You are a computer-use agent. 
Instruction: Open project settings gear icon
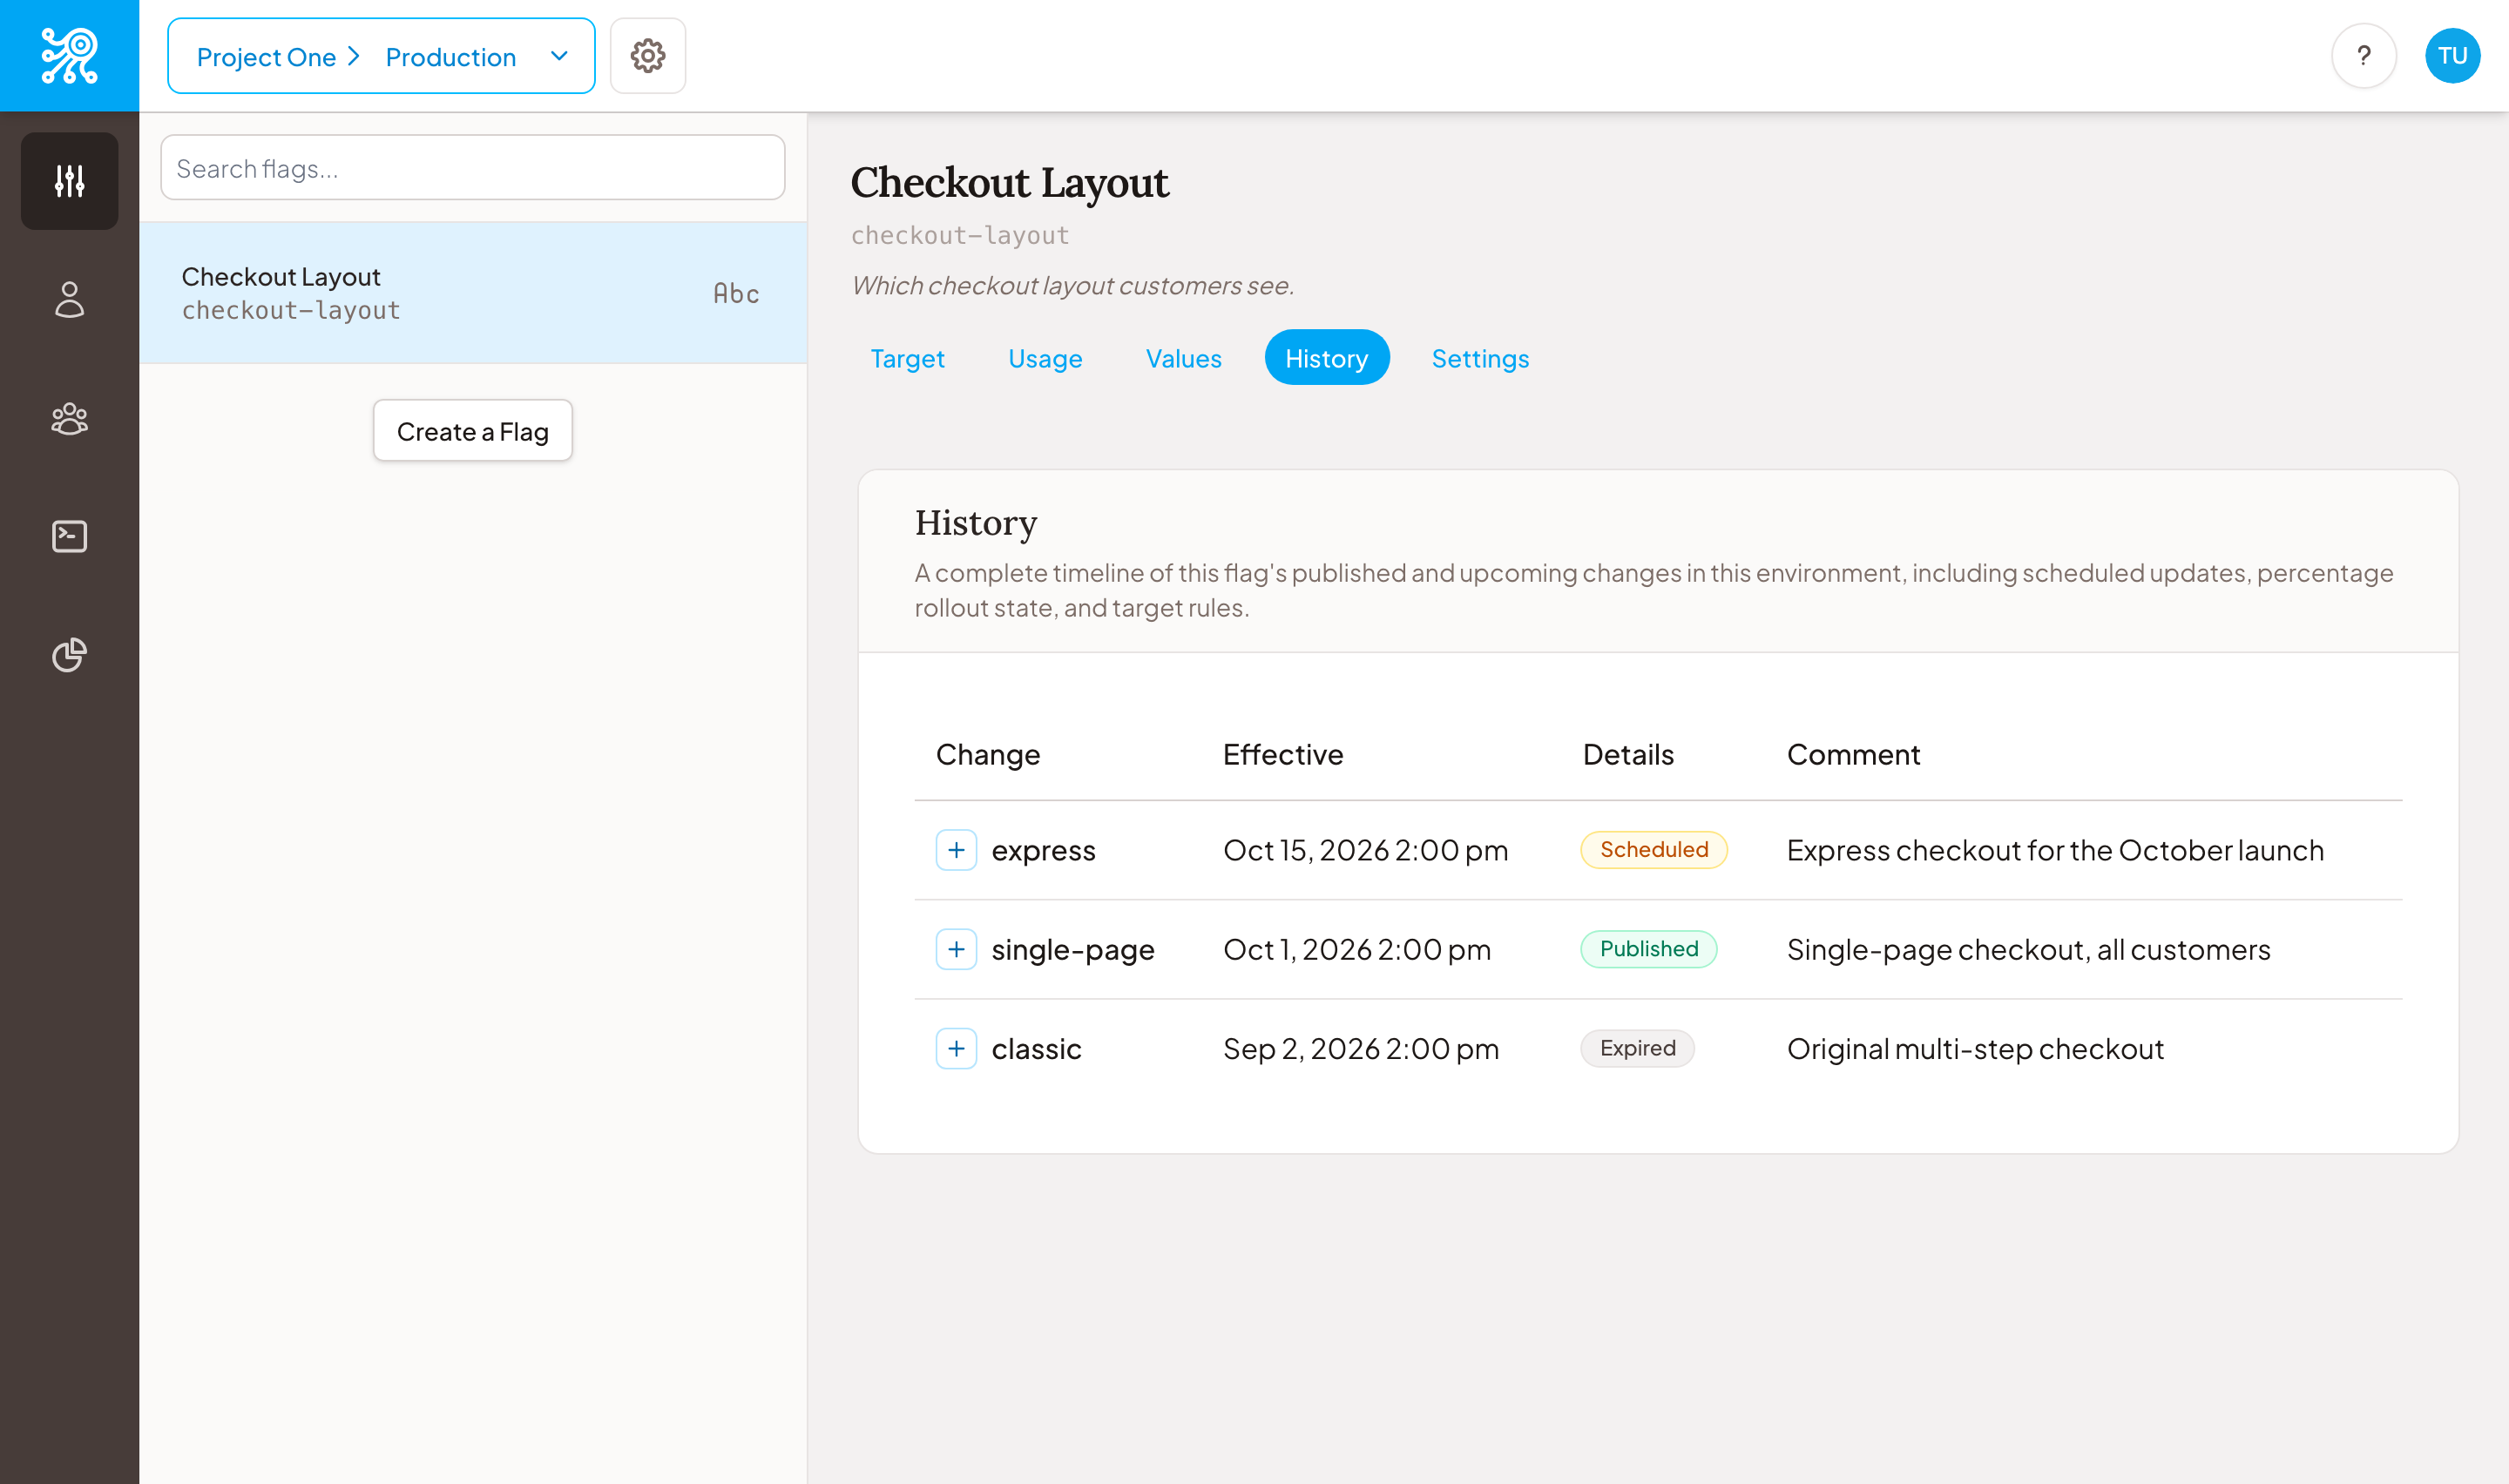click(648, 56)
